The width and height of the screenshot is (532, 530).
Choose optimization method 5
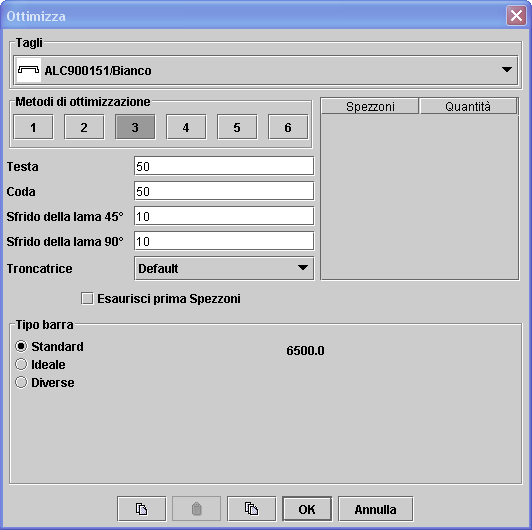(237, 127)
